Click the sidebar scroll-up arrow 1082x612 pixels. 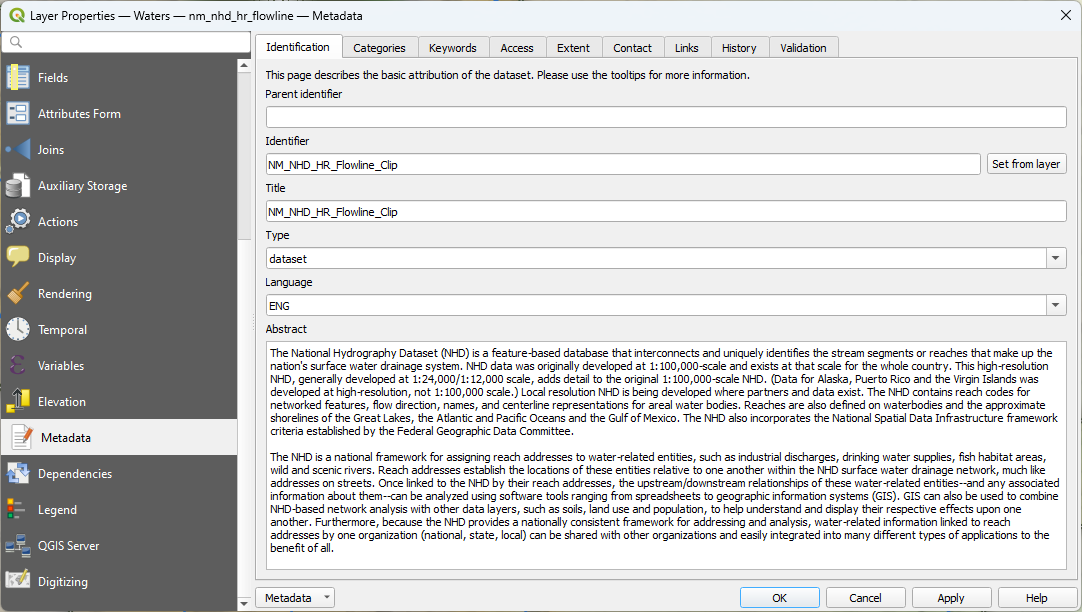tap(244, 66)
